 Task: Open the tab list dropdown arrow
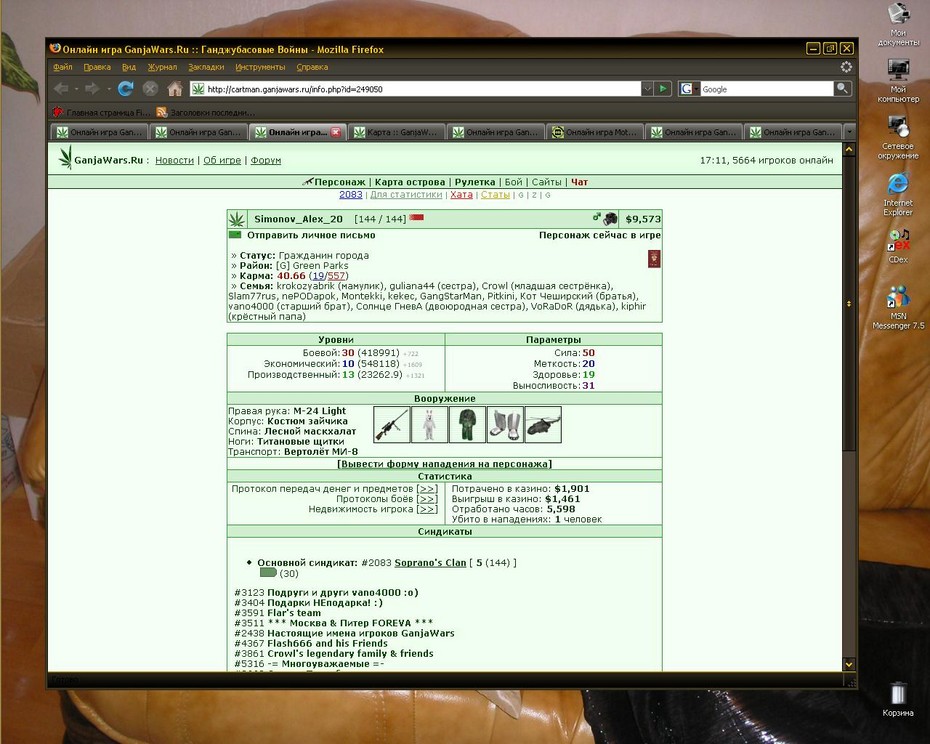pyautogui.click(x=849, y=132)
